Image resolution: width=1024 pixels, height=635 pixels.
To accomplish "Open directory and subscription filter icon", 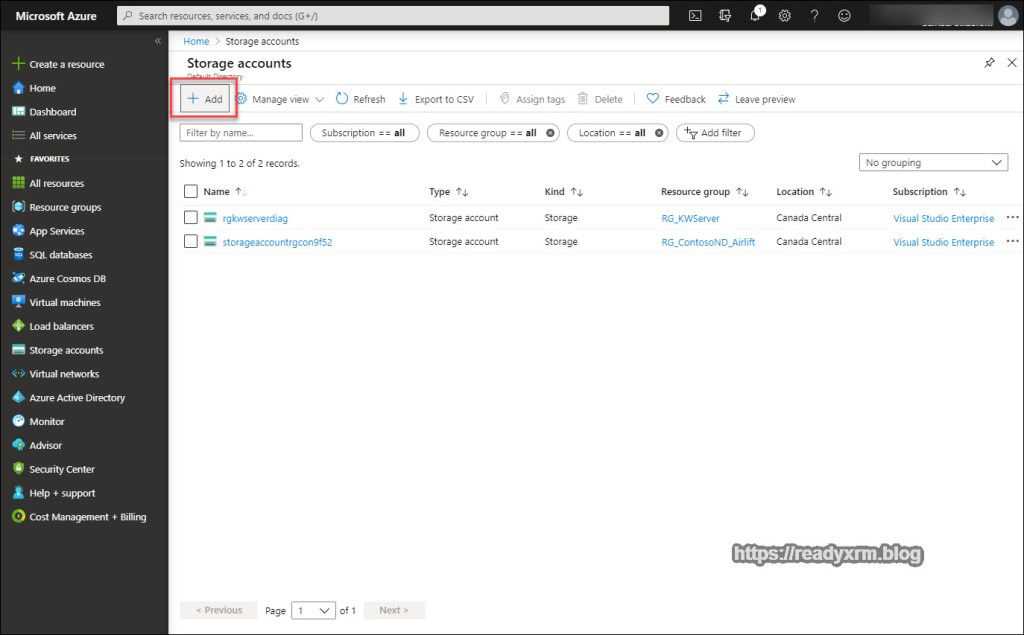I will (x=725, y=15).
